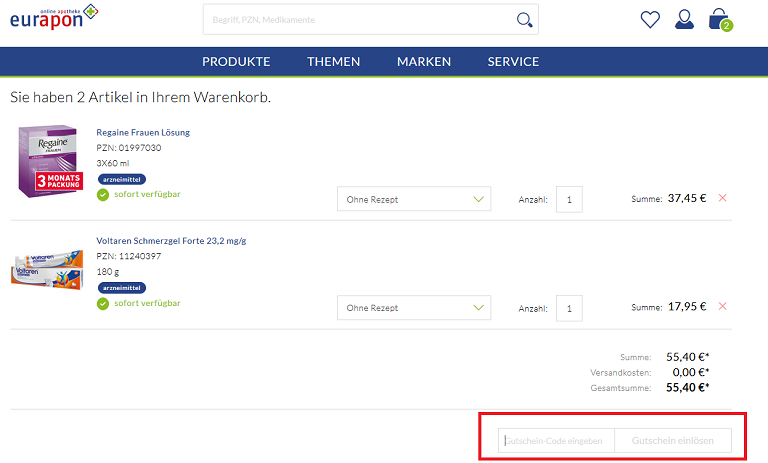Open the PRODUKTE menu

(x=236, y=62)
